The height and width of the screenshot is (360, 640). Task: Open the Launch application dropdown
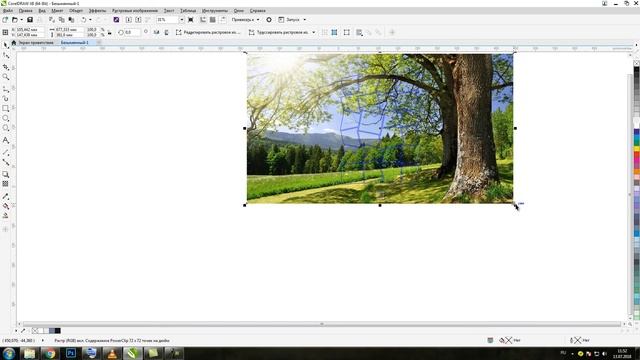(292, 20)
